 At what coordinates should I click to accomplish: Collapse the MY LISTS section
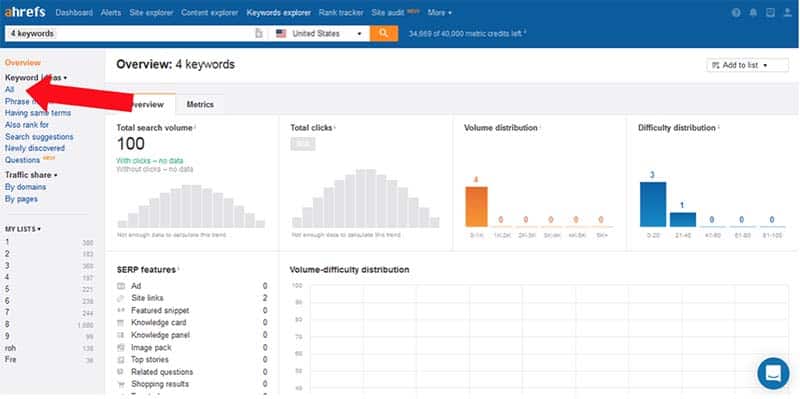[x=23, y=229]
